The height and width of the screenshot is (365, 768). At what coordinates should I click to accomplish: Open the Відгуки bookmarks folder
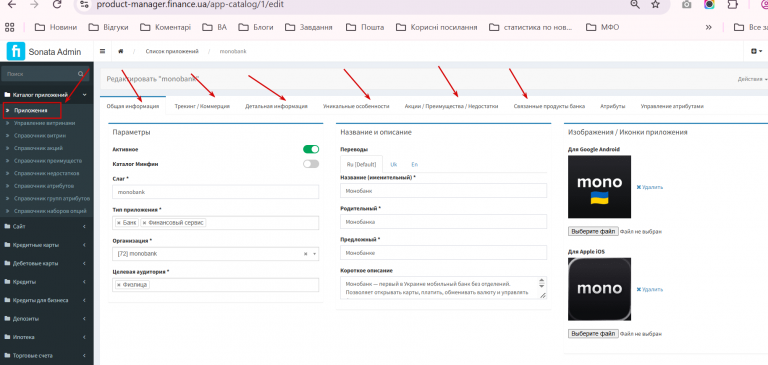click(x=108, y=27)
